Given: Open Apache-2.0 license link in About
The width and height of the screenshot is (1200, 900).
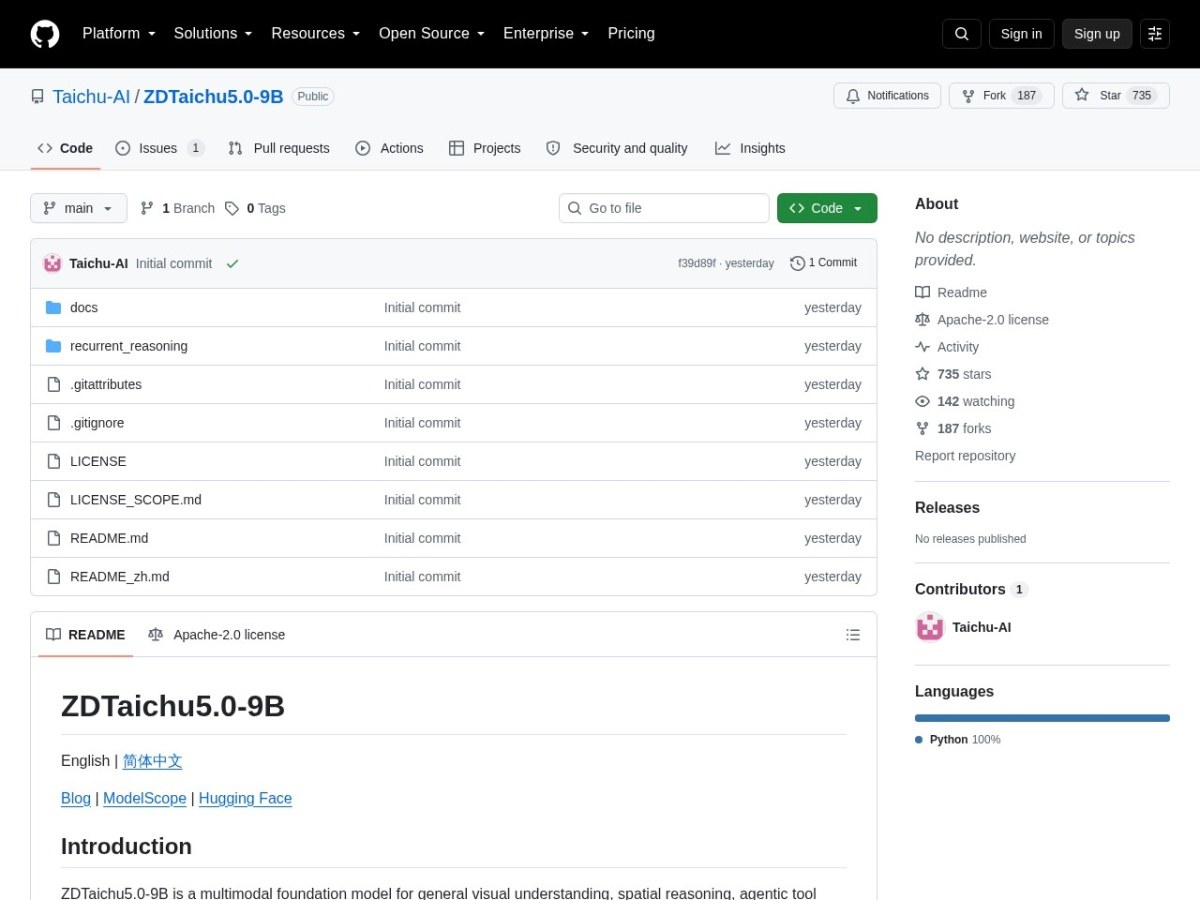Looking at the screenshot, I should pyautogui.click(x=982, y=320).
